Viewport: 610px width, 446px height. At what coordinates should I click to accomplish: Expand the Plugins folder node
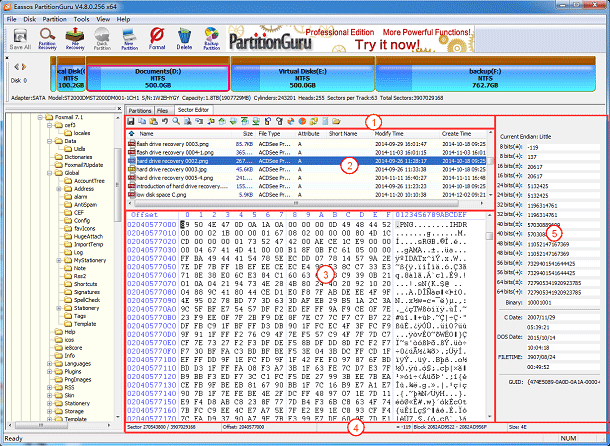49,372
